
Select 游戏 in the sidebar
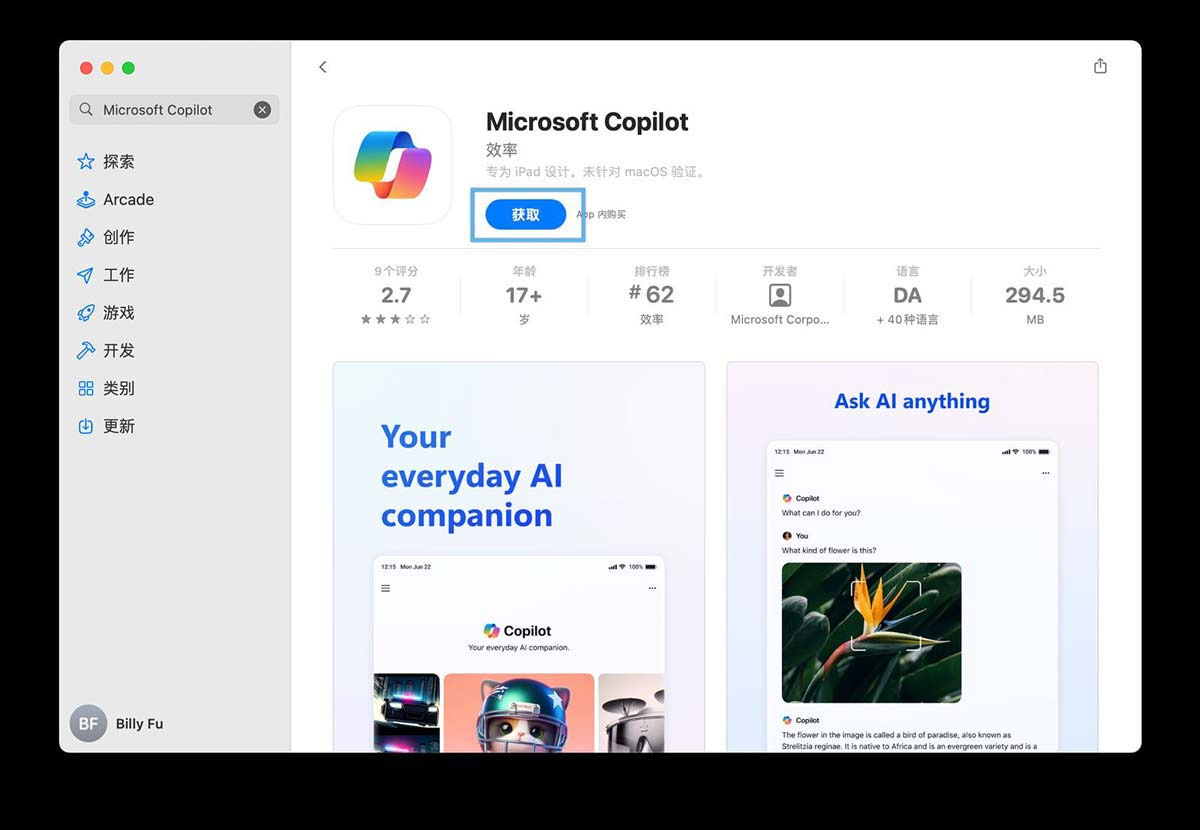tap(118, 313)
